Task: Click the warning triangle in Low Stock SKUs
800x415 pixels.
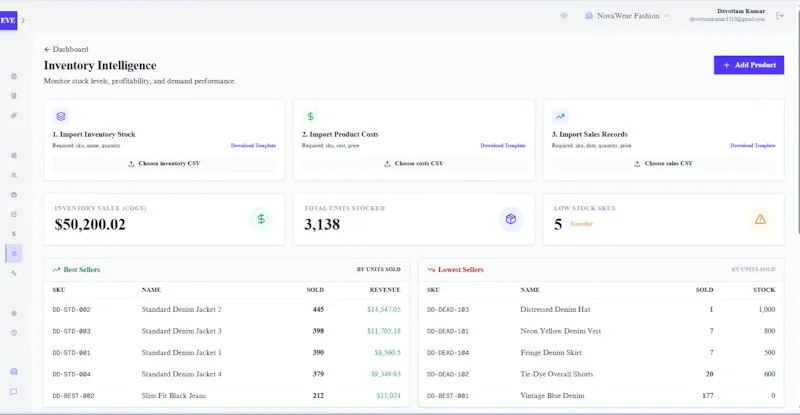Action: (760, 219)
